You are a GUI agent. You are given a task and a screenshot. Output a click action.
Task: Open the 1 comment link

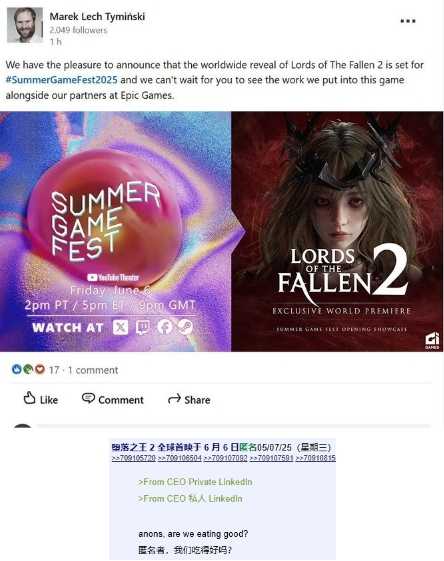pos(93,370)
